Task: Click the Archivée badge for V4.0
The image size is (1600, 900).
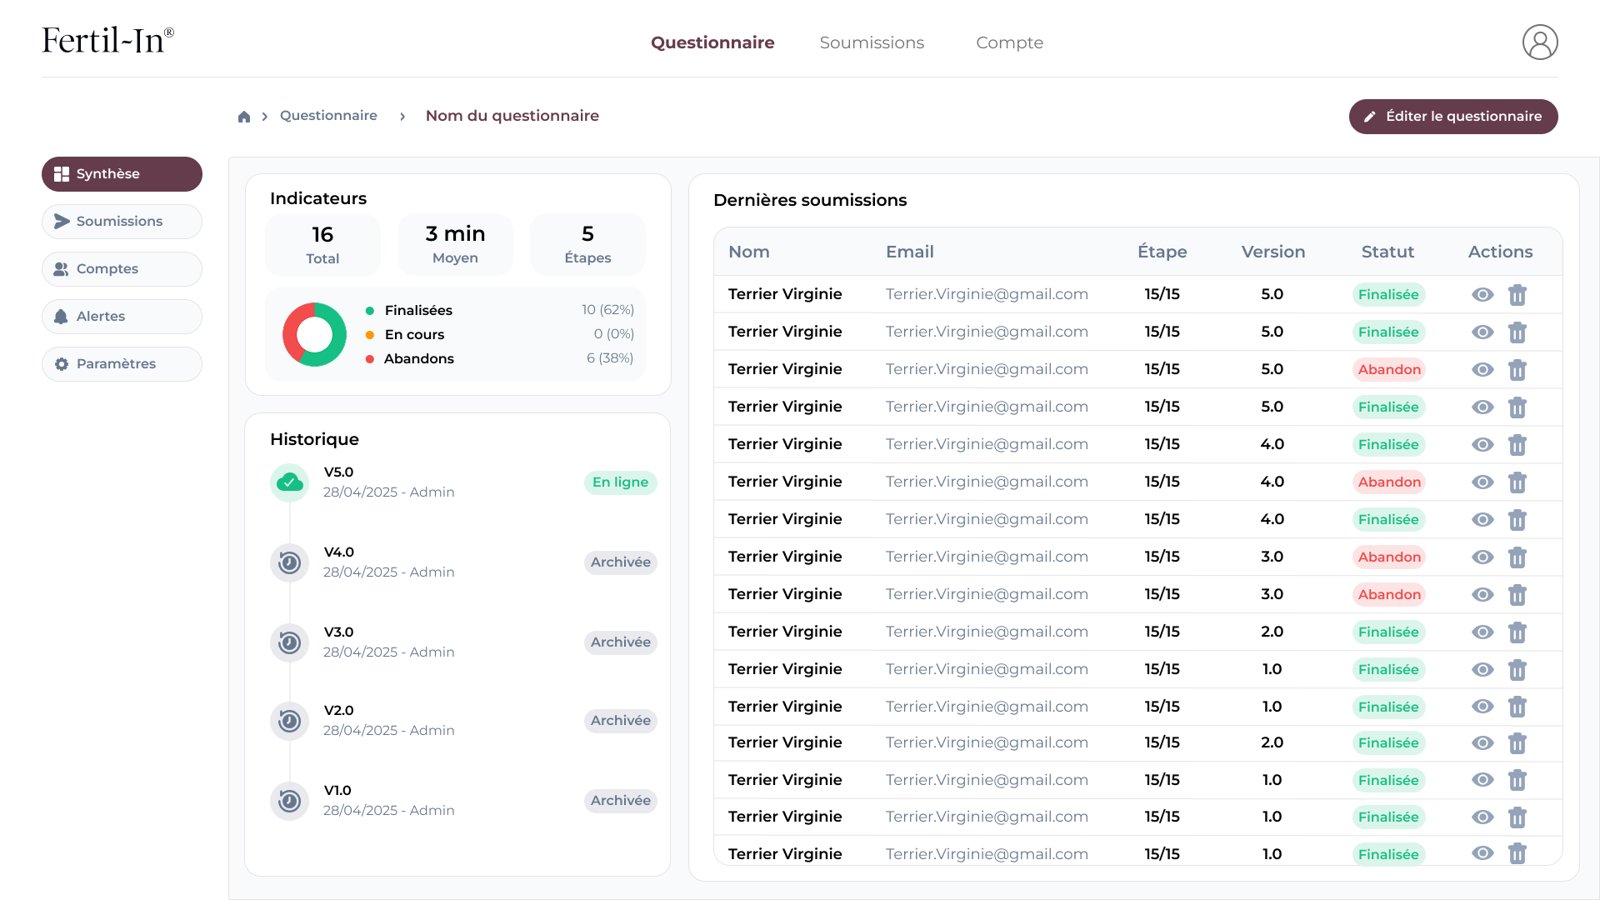Action: point(620,562)
